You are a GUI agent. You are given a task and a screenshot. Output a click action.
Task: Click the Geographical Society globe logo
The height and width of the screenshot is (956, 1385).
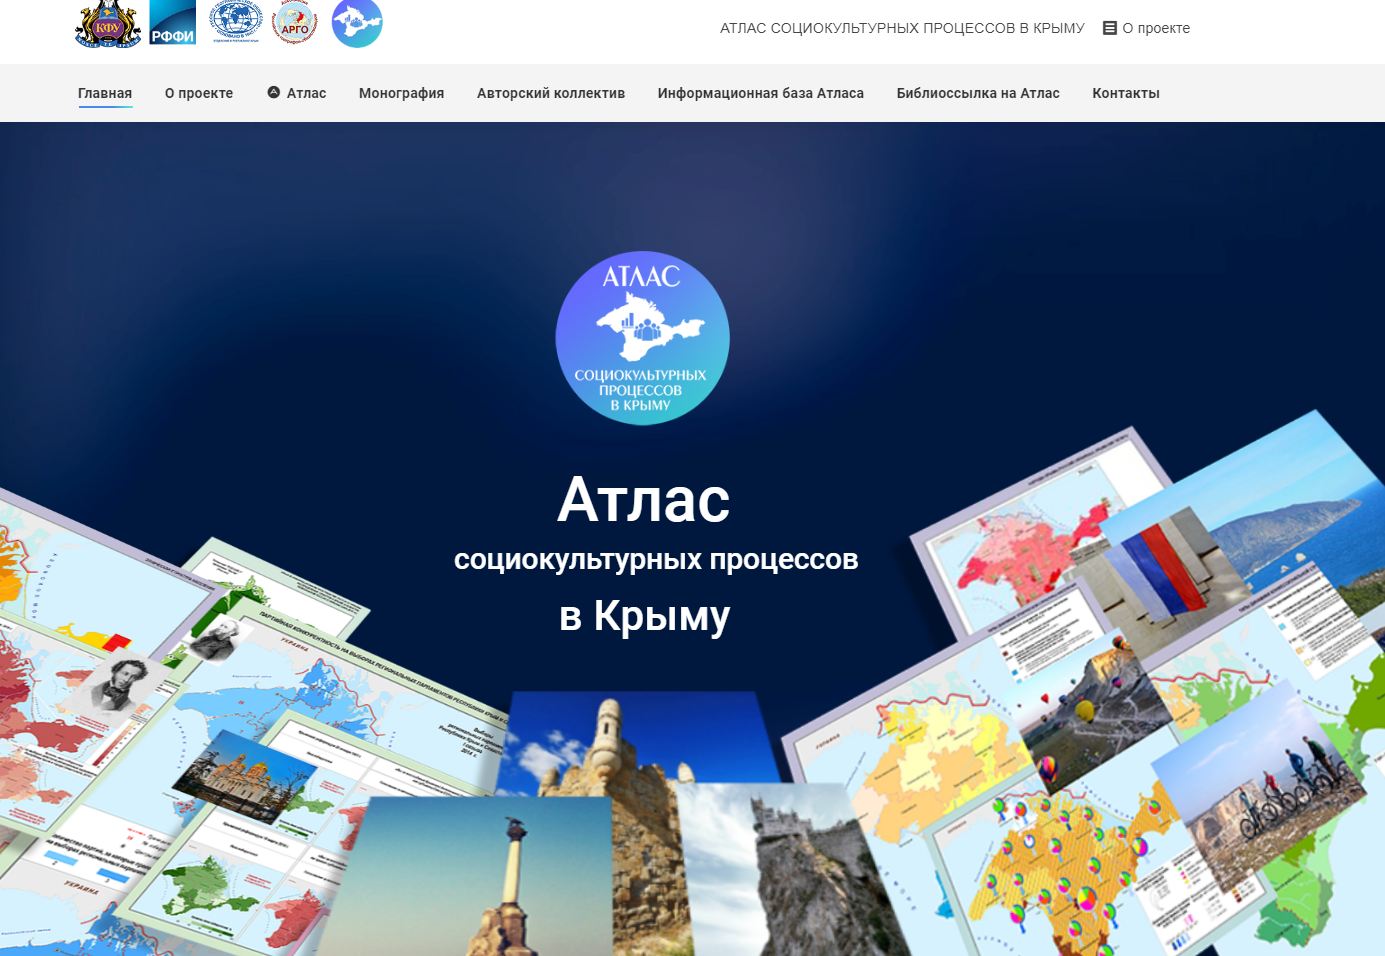point(236,21)
